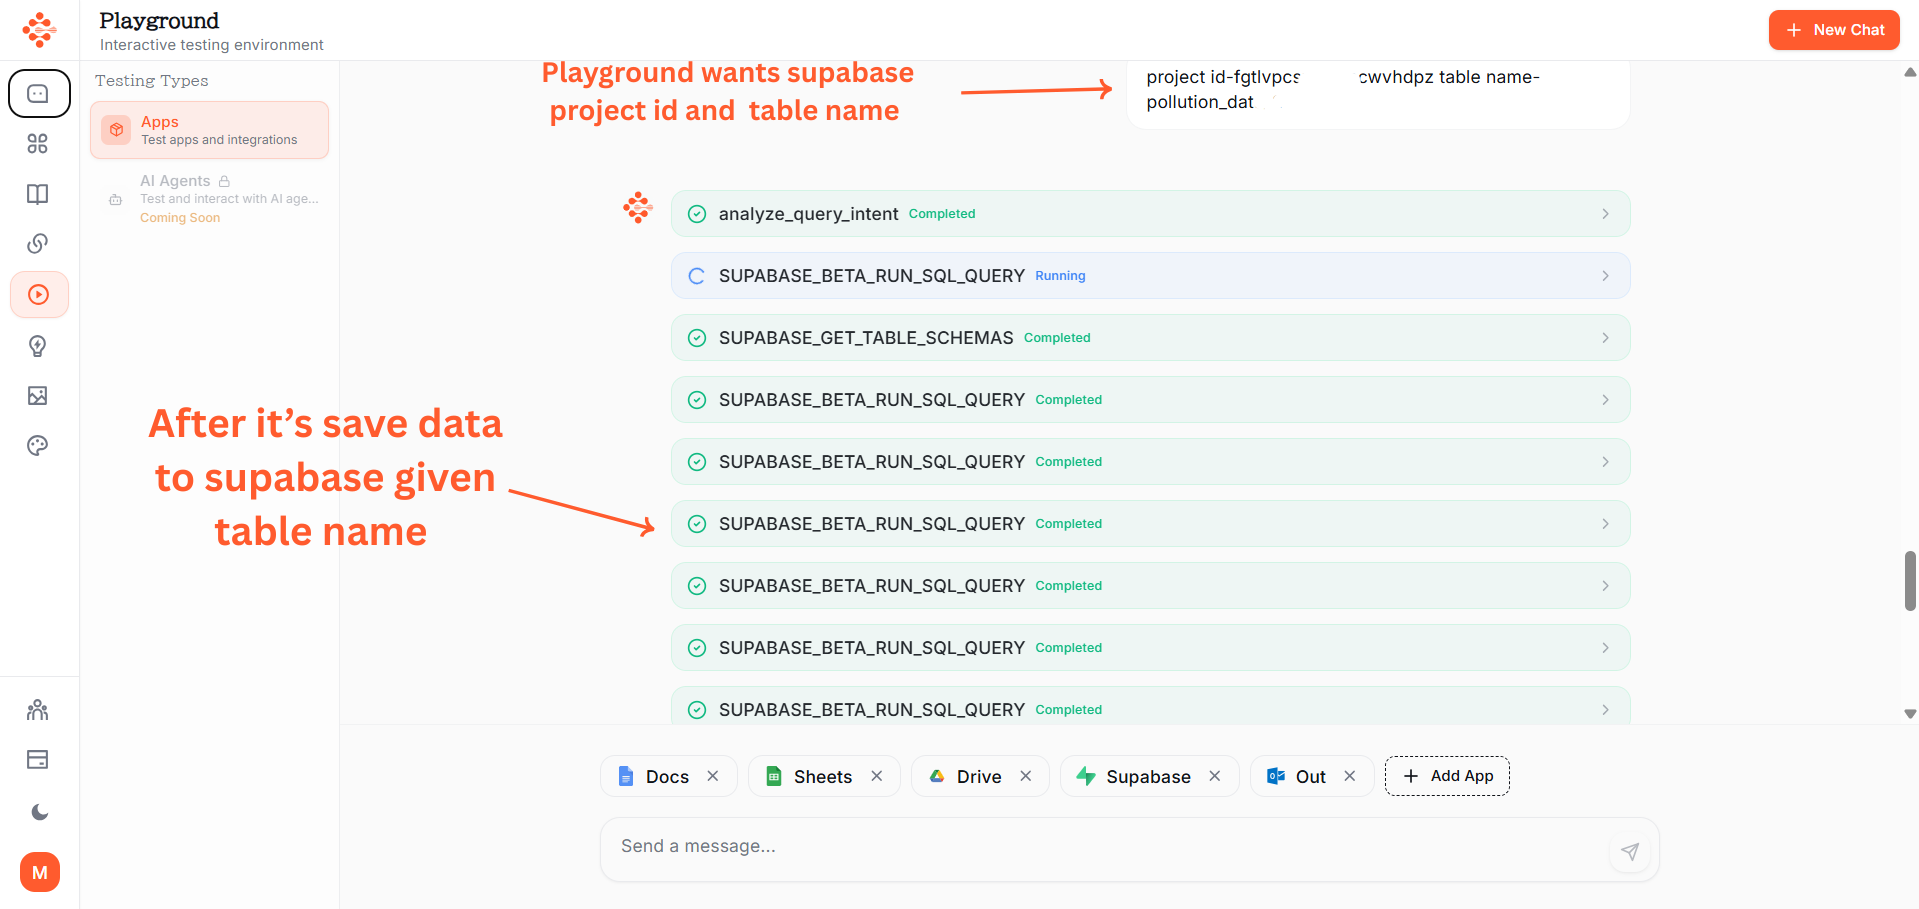The width and height of the screenshot is (1919, 909).
Task: Click the Google Sheets icon chip
Action: pos(774,776)
